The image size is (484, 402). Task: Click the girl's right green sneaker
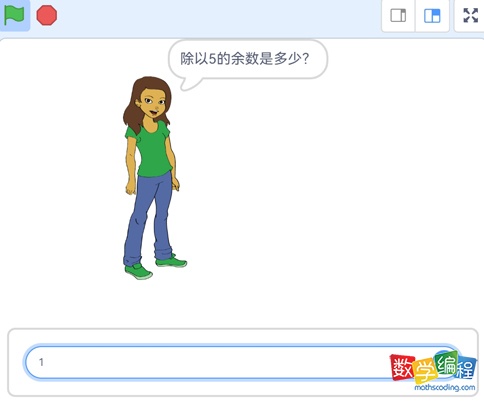pyautogui.click(x=171, y=261)
